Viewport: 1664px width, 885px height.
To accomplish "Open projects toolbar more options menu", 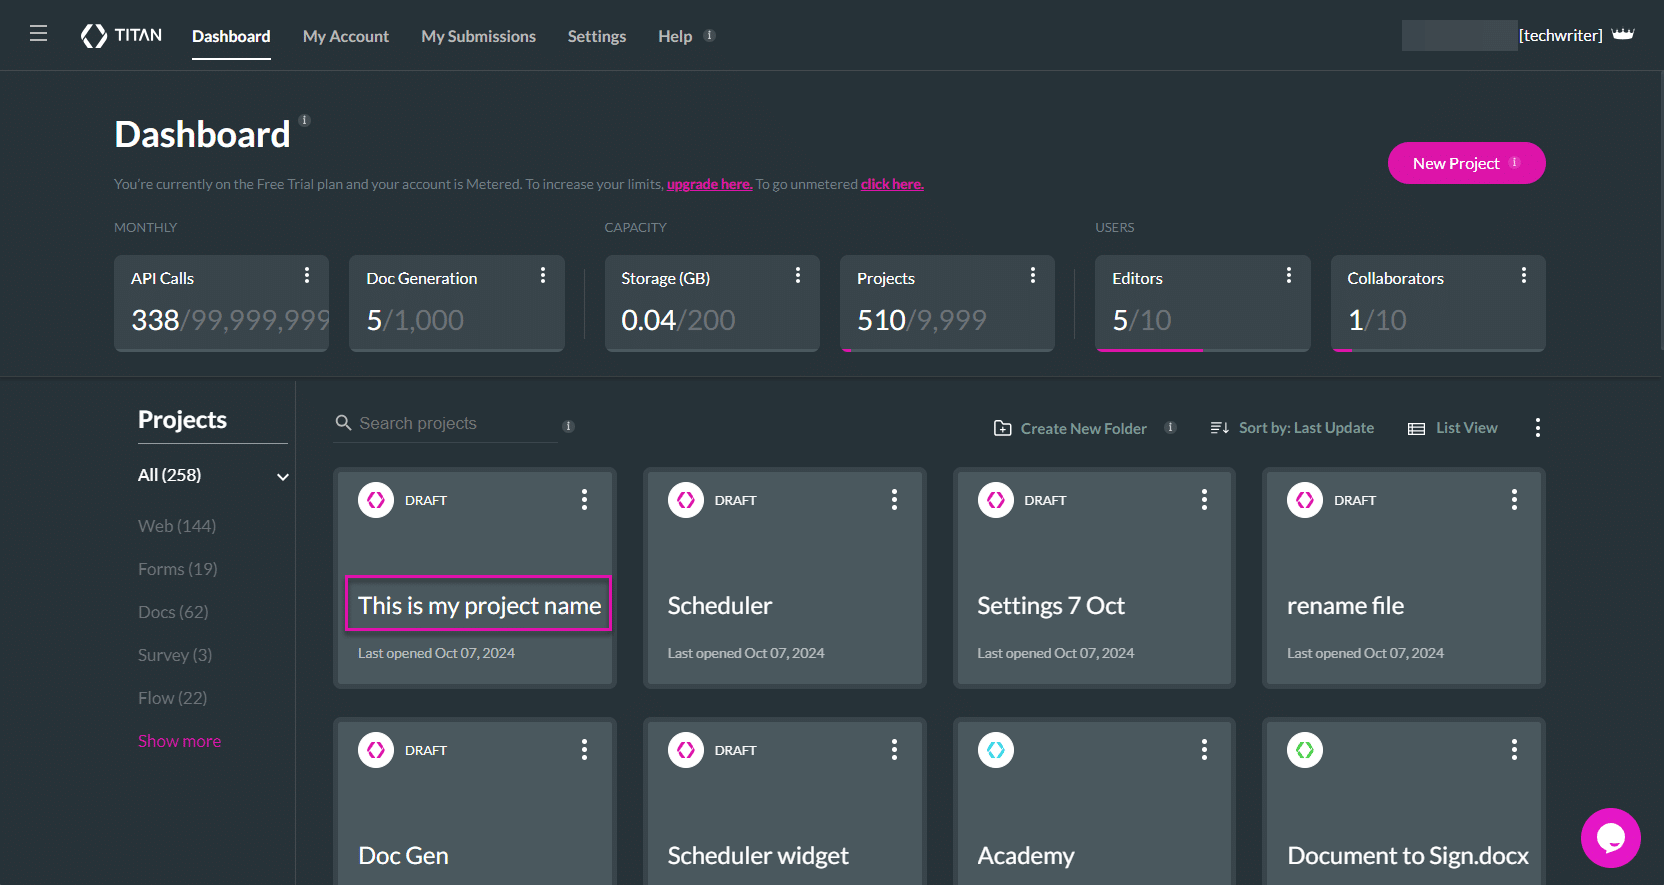I will coord(1537,428).
